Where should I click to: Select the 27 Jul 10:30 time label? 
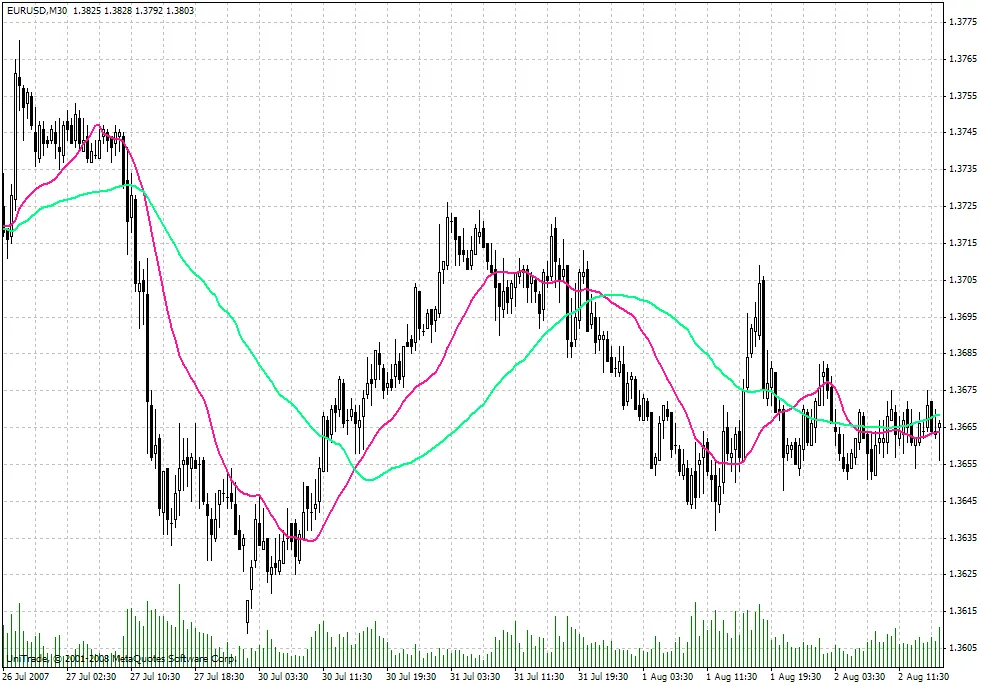point(152,676)
